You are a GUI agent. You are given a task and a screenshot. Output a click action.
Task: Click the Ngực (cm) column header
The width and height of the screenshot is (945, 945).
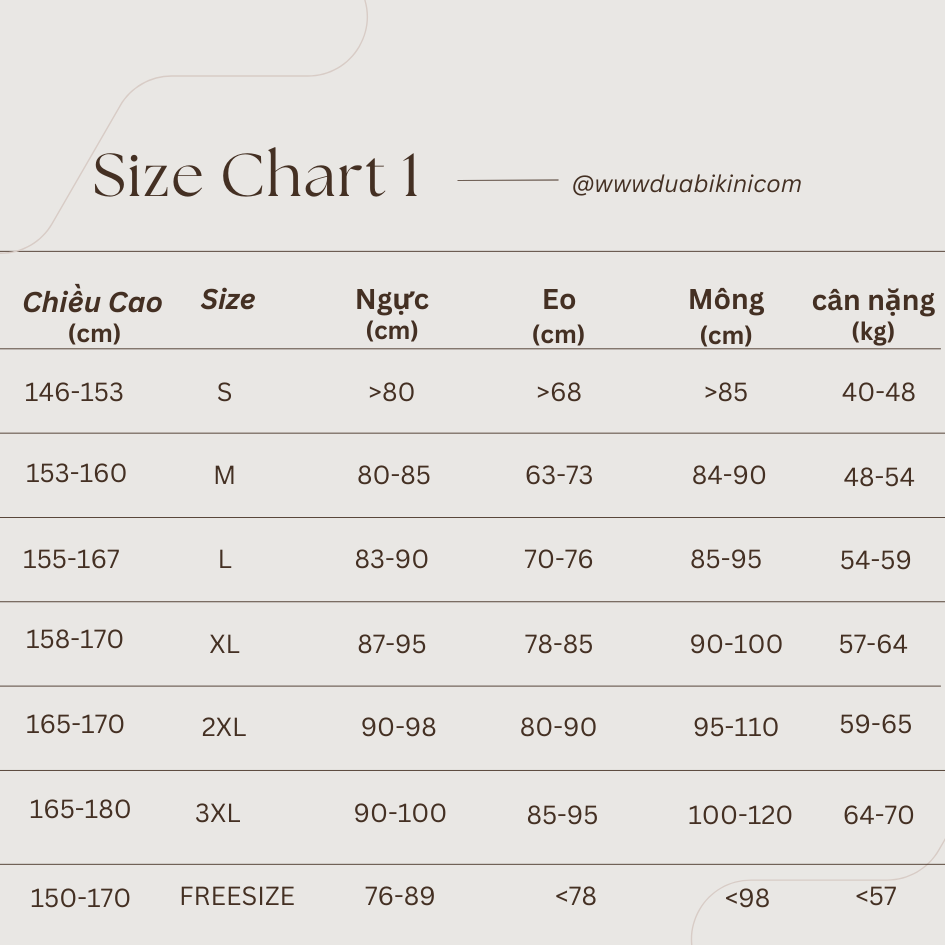pos(392,312)
